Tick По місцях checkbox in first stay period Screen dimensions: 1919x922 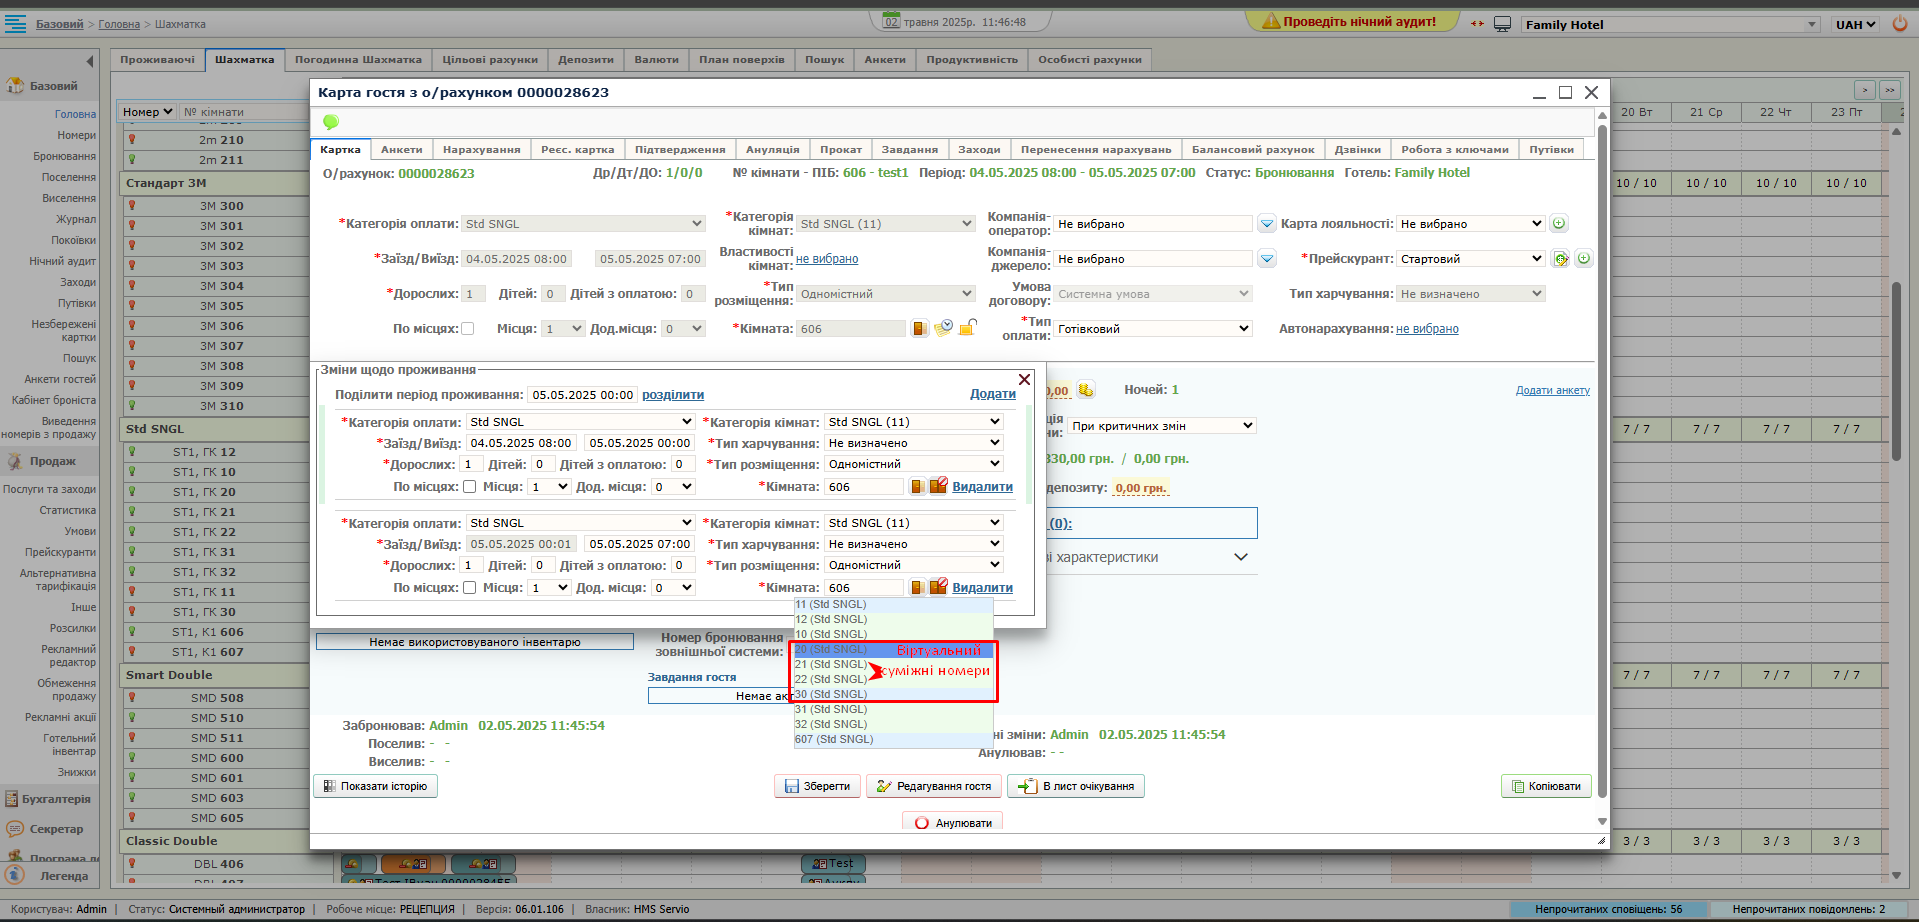[x=469, y=487]
